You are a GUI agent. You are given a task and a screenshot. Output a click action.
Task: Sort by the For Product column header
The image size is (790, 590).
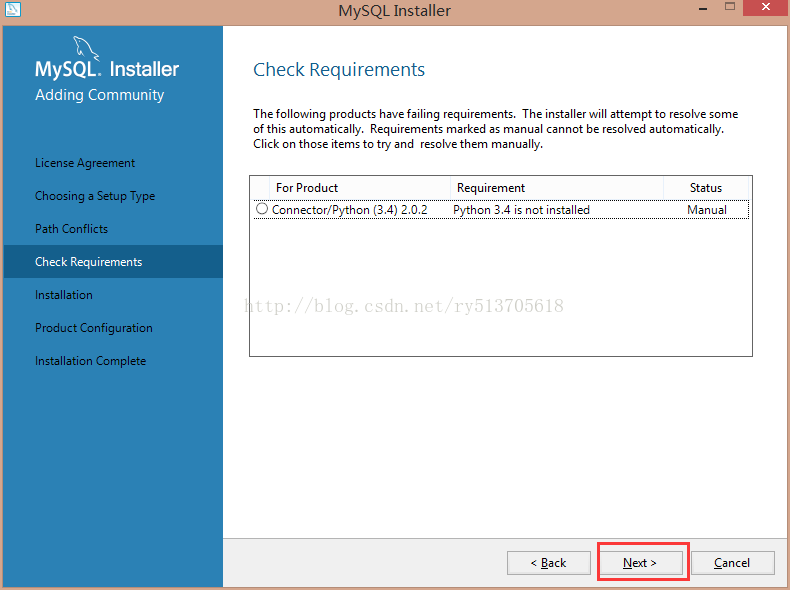point(360,188)
